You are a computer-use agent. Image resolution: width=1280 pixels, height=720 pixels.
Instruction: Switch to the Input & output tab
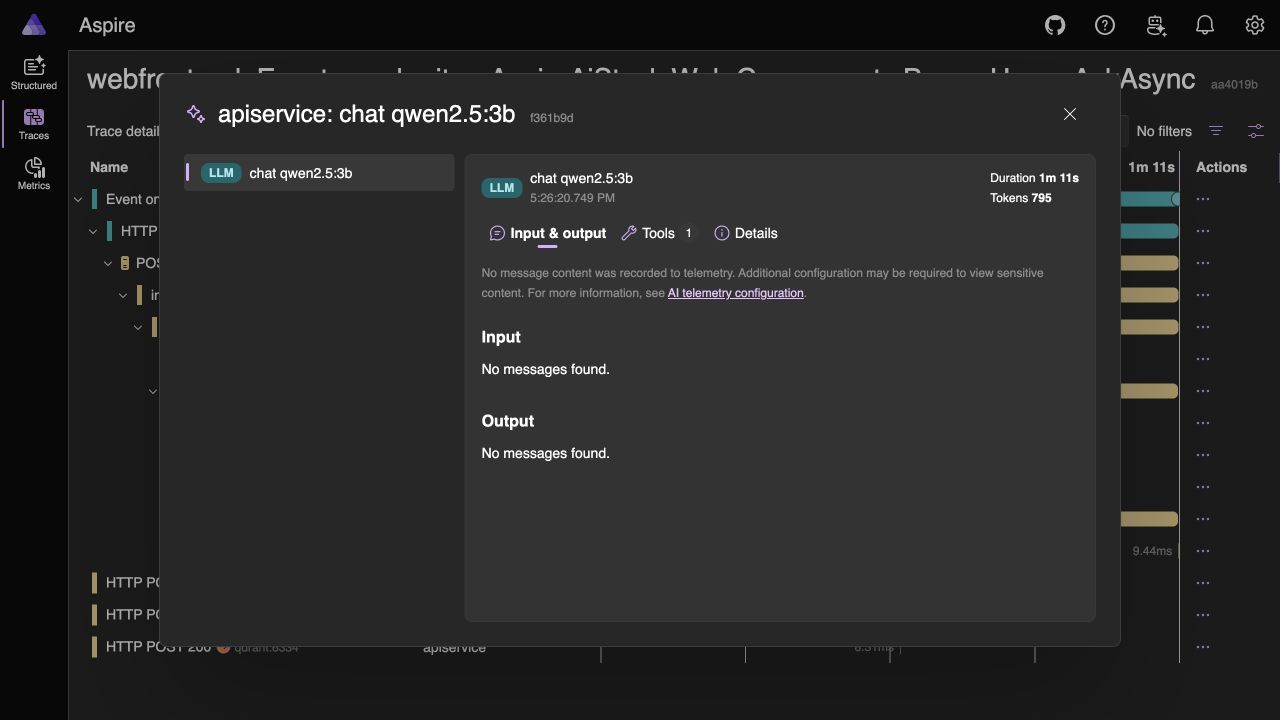click(x=548, y=233)
